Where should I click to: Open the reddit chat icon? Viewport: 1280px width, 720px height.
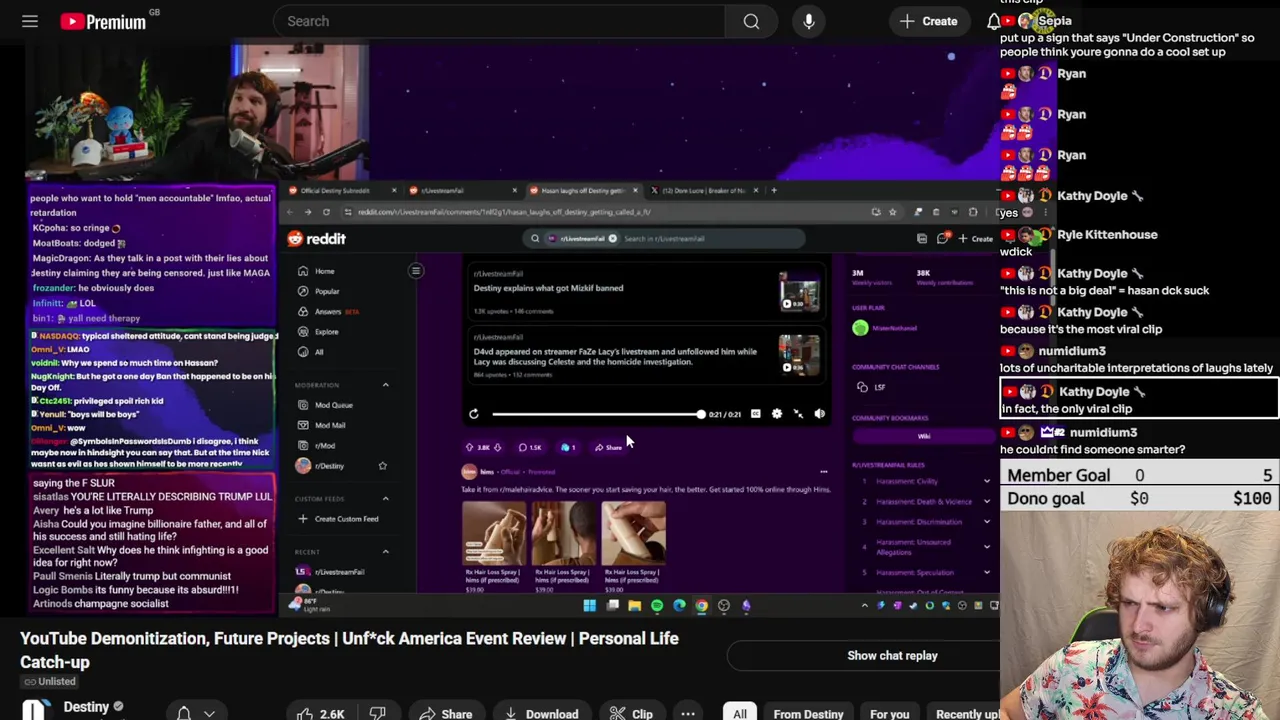(943, 239)
